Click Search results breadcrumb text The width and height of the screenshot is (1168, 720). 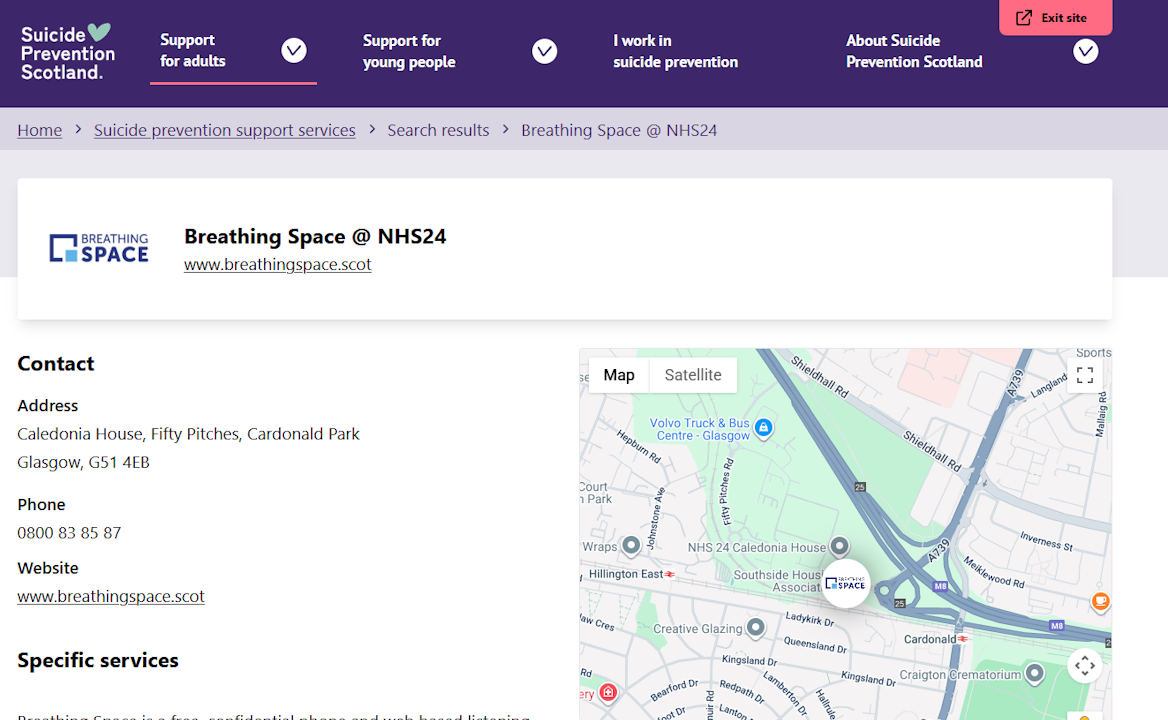click(x=438, y=130)
